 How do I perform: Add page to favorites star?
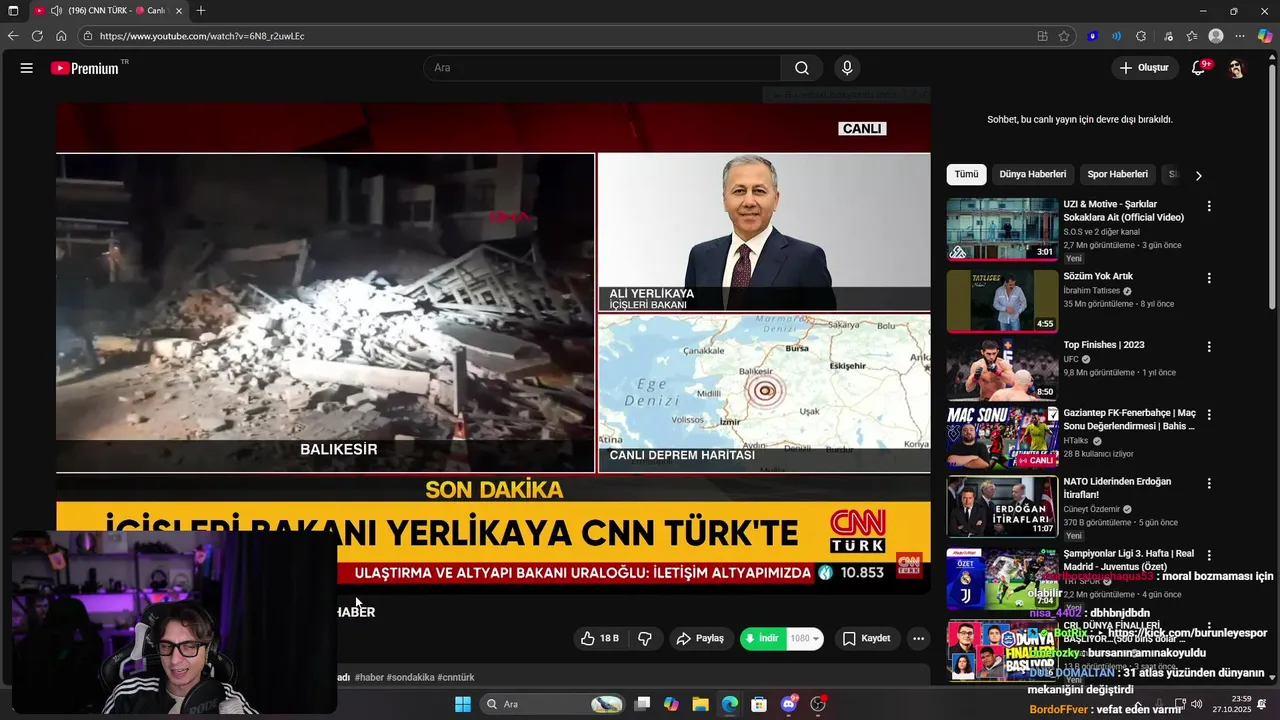[x=1064, y=36]
